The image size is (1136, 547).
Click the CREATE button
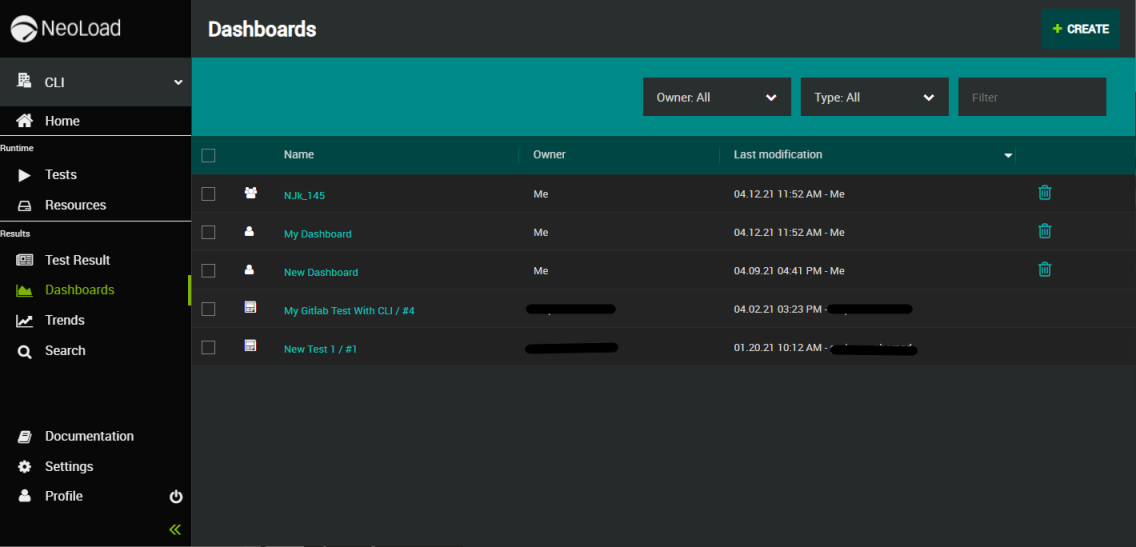click(x=1080, y=29)
